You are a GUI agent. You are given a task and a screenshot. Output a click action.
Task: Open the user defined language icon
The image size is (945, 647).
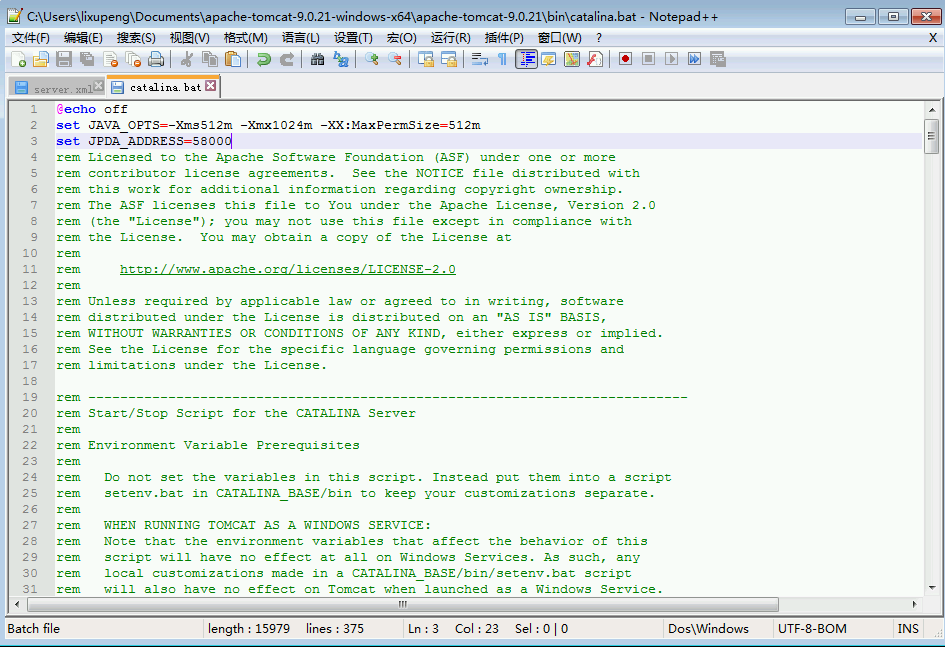pos(549,59)
